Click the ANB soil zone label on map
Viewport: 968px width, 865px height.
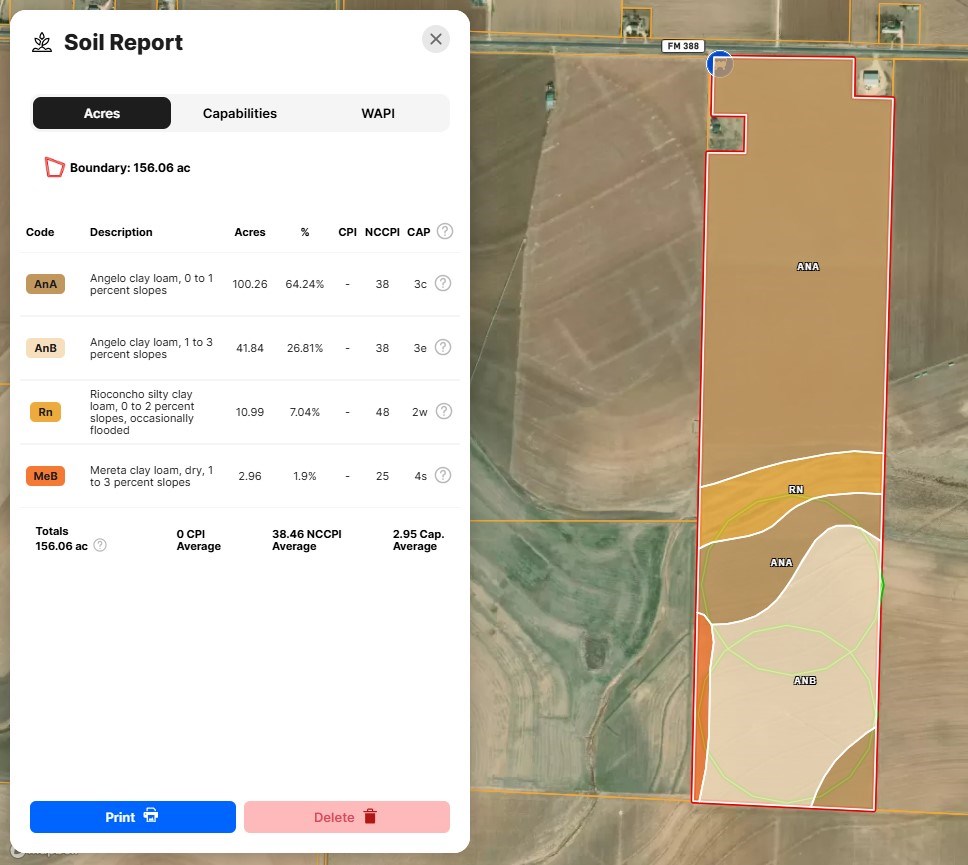[805, 680]
